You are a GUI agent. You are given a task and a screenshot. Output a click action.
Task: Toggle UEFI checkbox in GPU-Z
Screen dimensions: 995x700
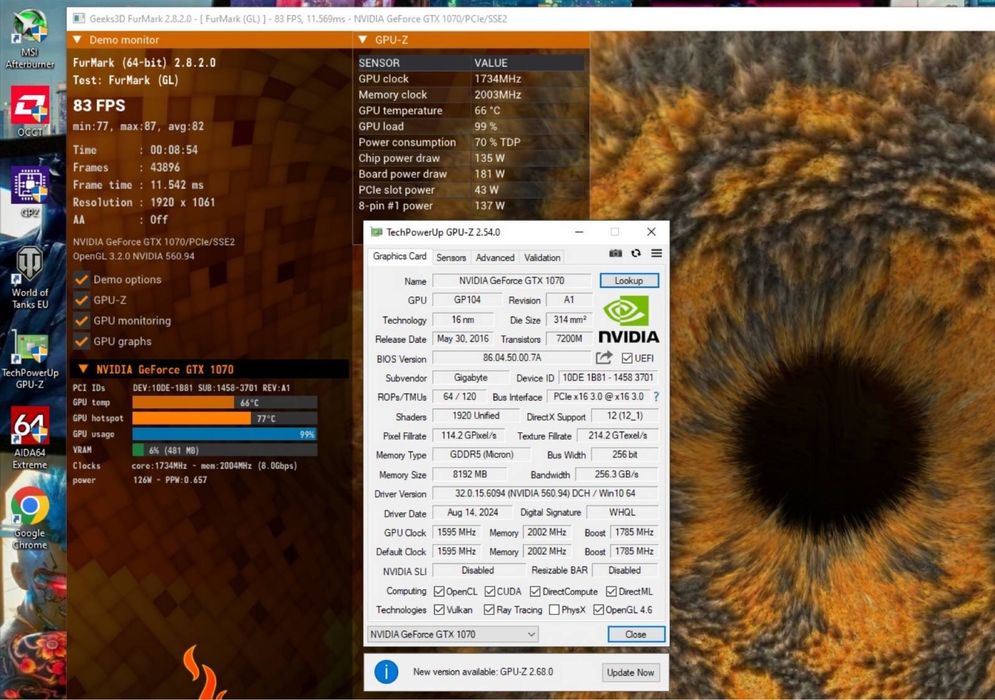point(627,358)
